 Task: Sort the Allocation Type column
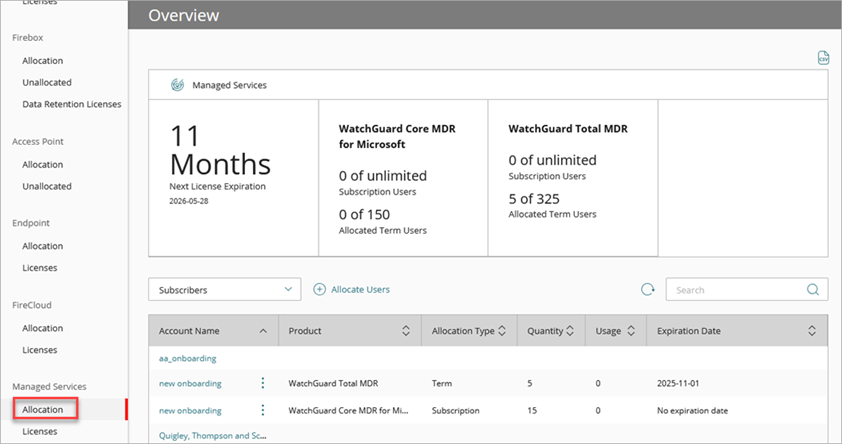pyautogui.click(x=502, y=331)
